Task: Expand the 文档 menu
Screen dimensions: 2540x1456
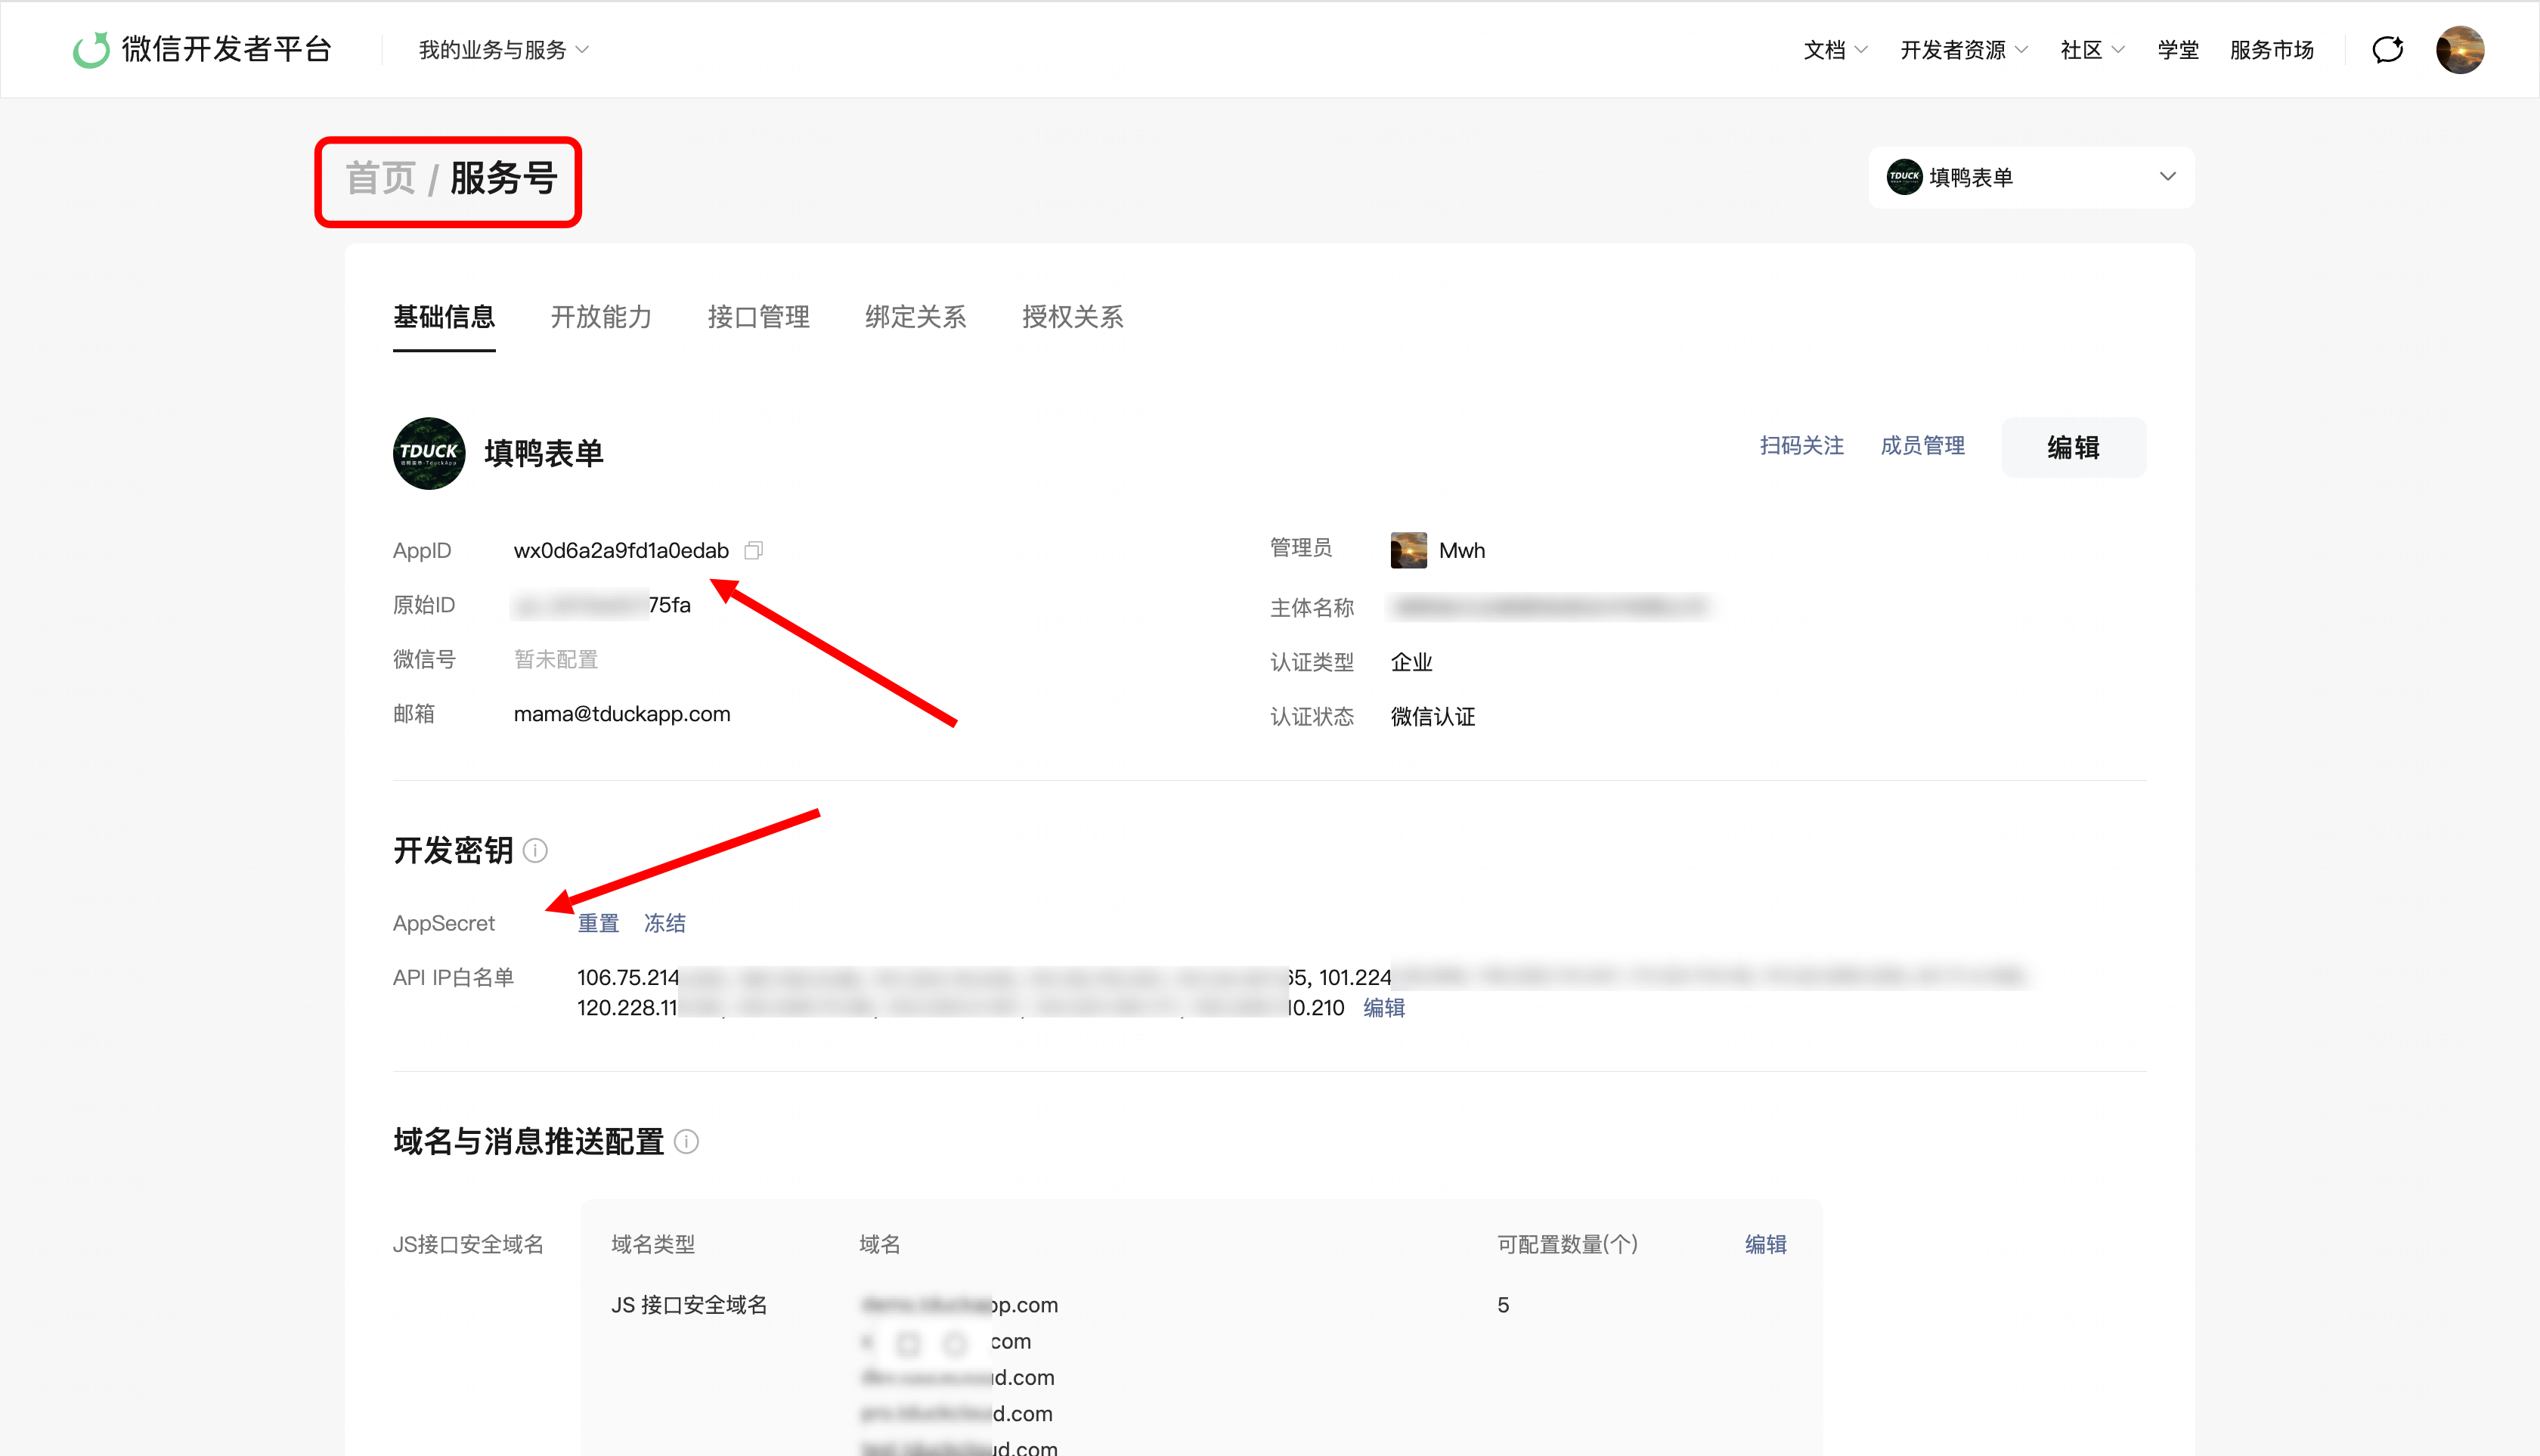Action: pos(1835,50)
